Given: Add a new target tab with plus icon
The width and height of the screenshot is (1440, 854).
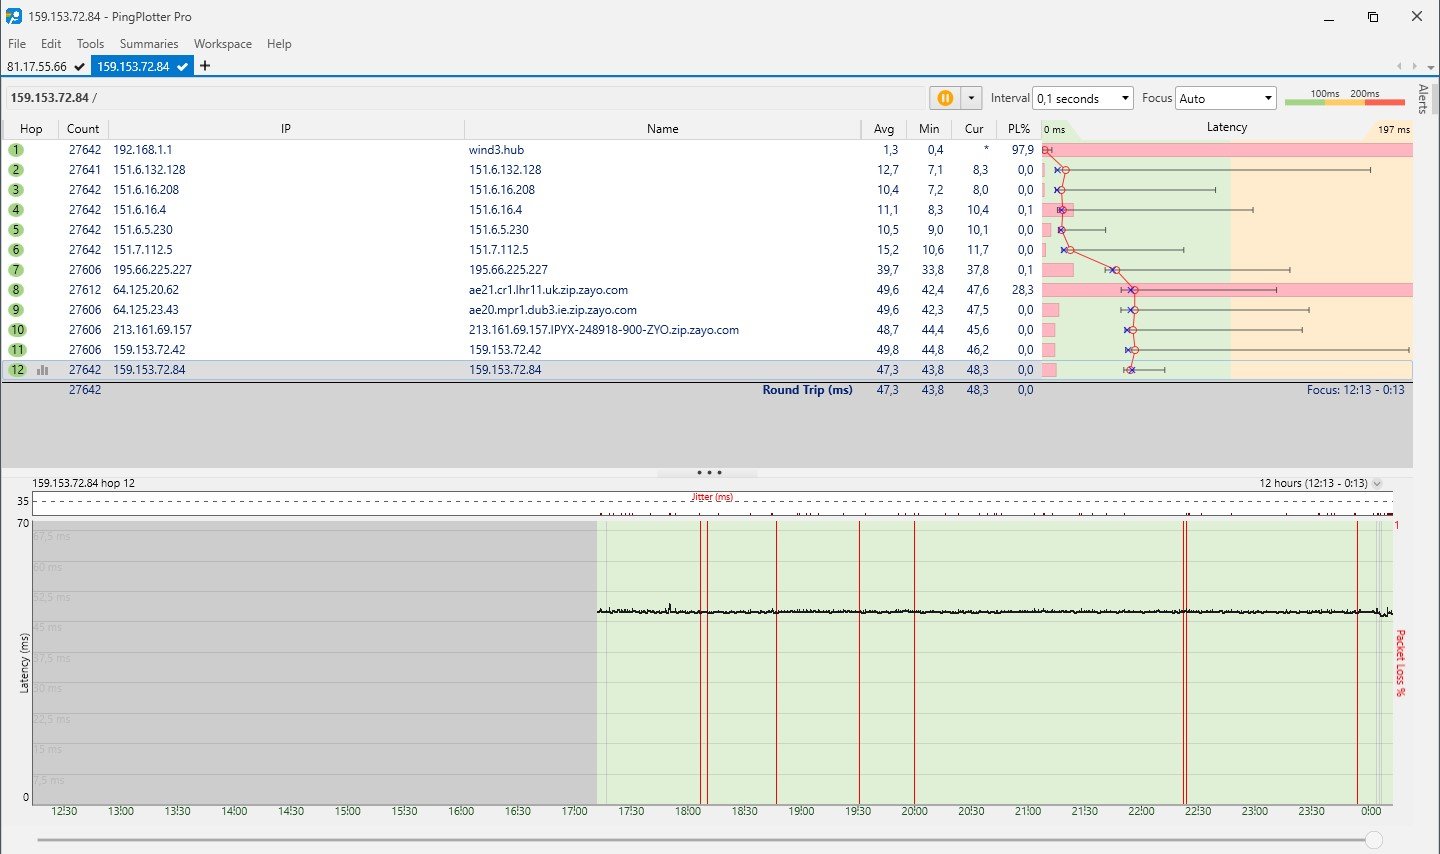Looking at the screenshot, I should tap(205, 66).
